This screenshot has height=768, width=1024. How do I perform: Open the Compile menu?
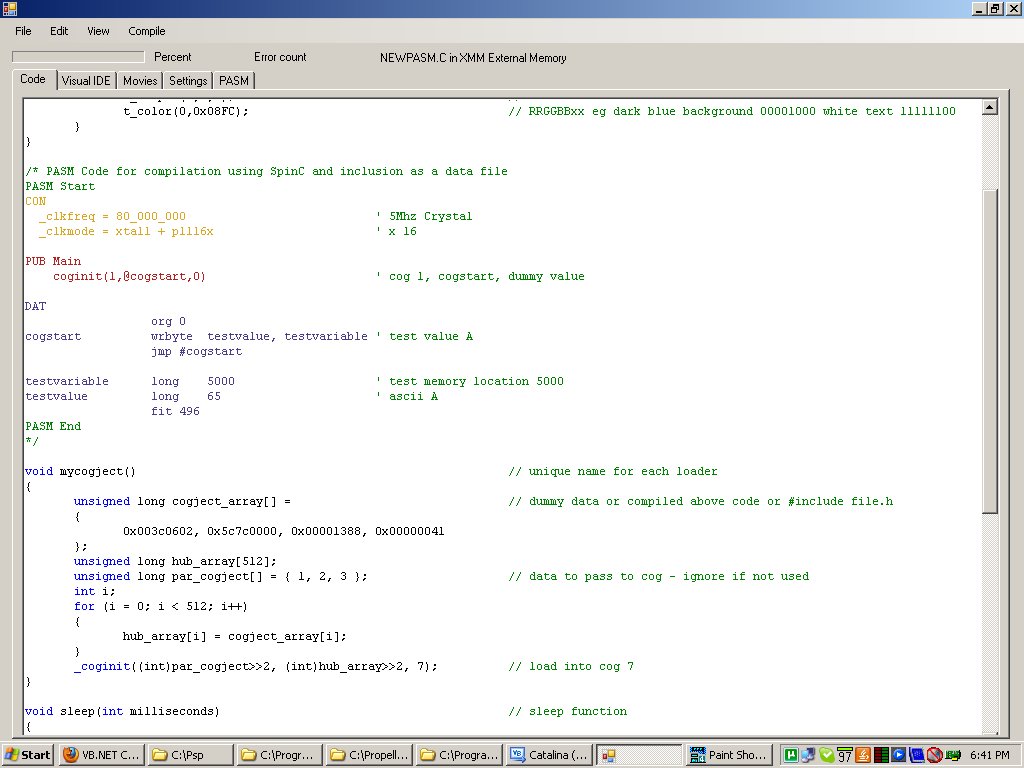146,31
